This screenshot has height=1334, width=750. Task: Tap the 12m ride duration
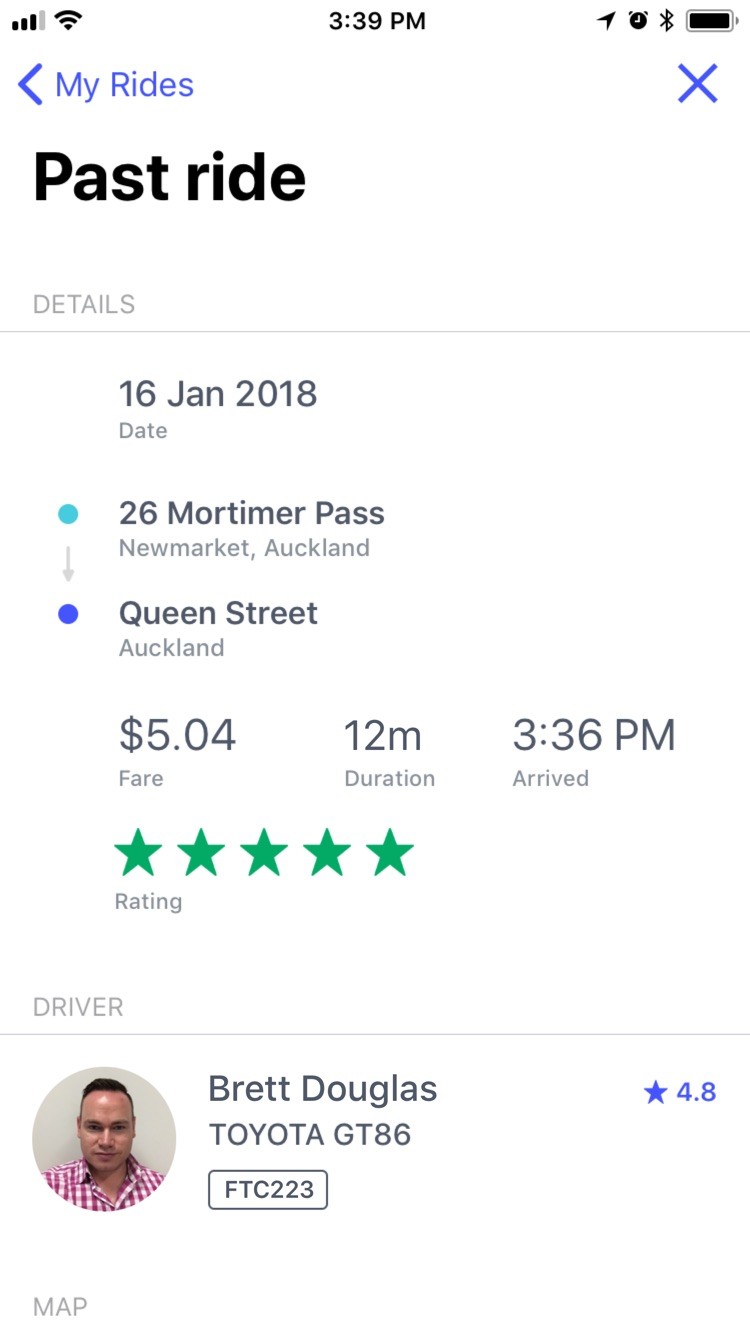point(383,736)
